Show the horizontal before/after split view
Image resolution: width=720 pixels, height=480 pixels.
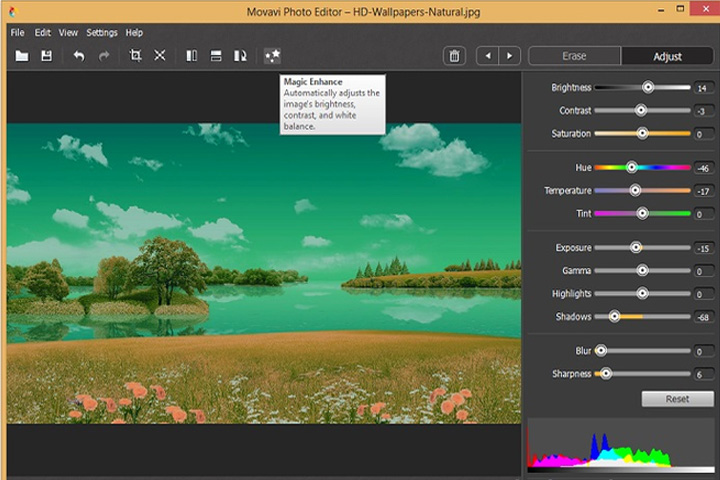coord(216,56)
